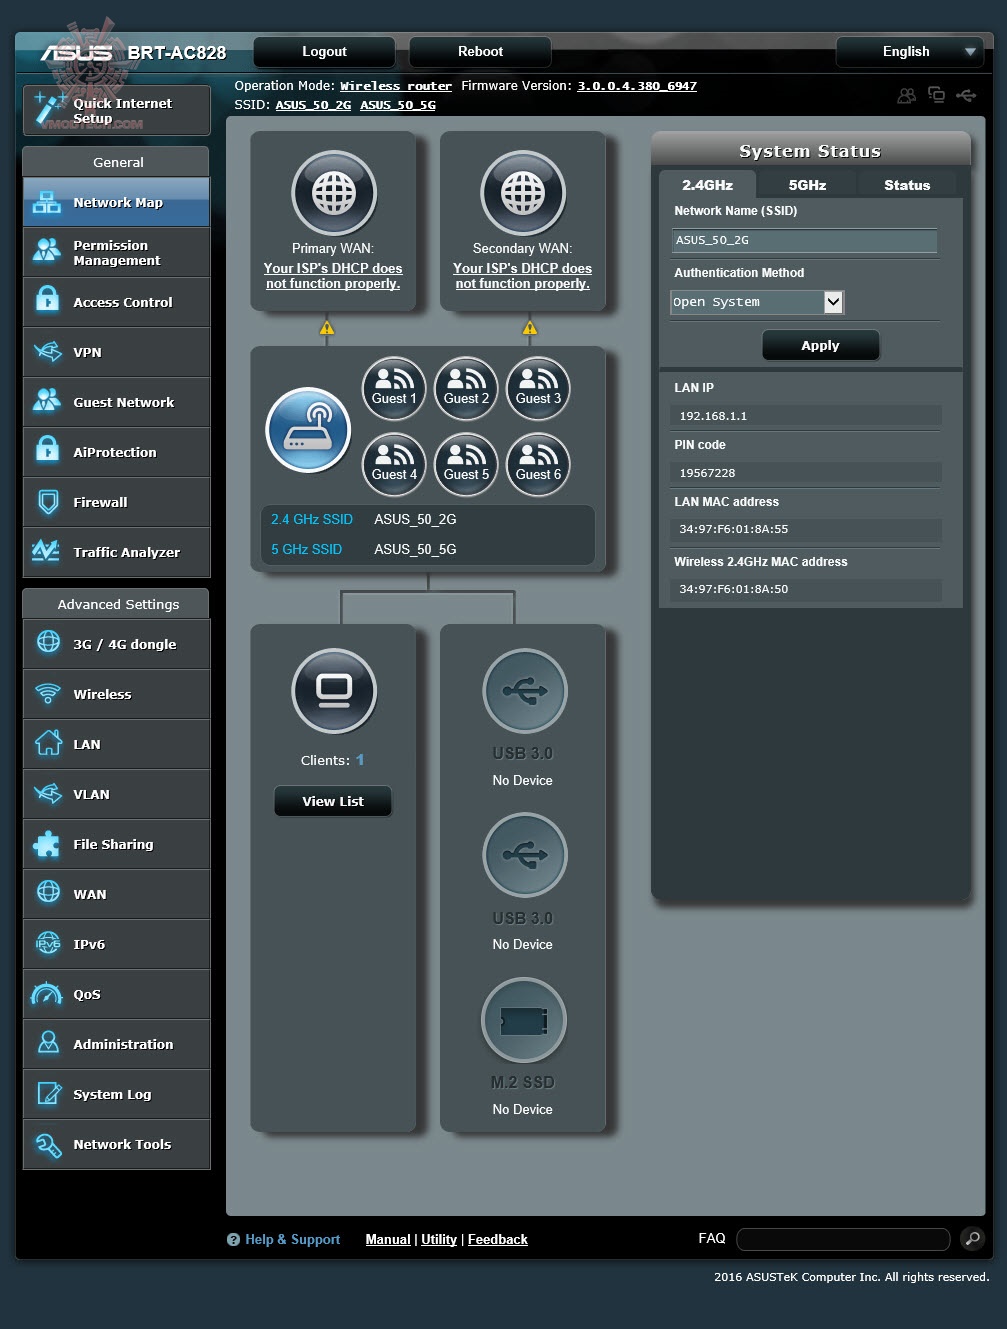This screenshot has height=1329, width=1007.
Task: Click the USB header status icon
Action: click(x=967, y=95)
